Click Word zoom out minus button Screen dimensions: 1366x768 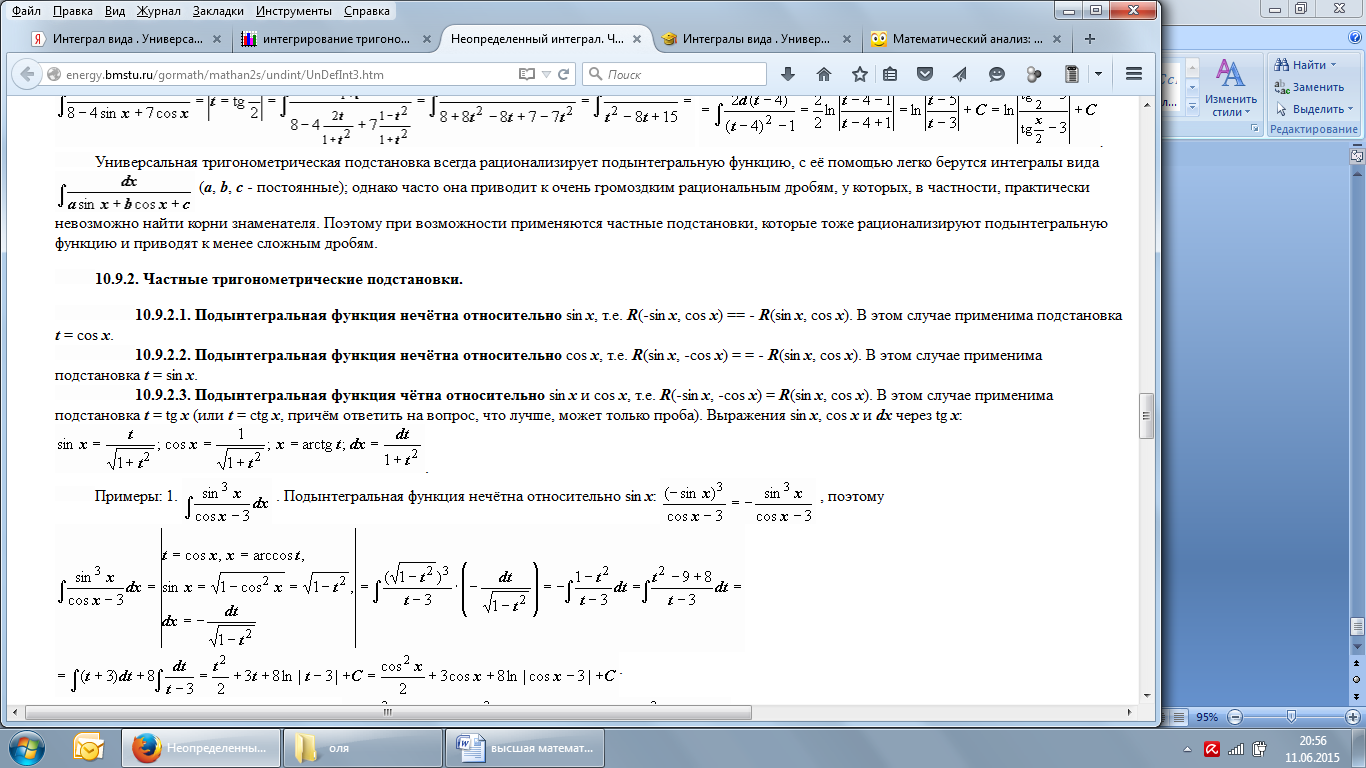tap(1233, 718)
